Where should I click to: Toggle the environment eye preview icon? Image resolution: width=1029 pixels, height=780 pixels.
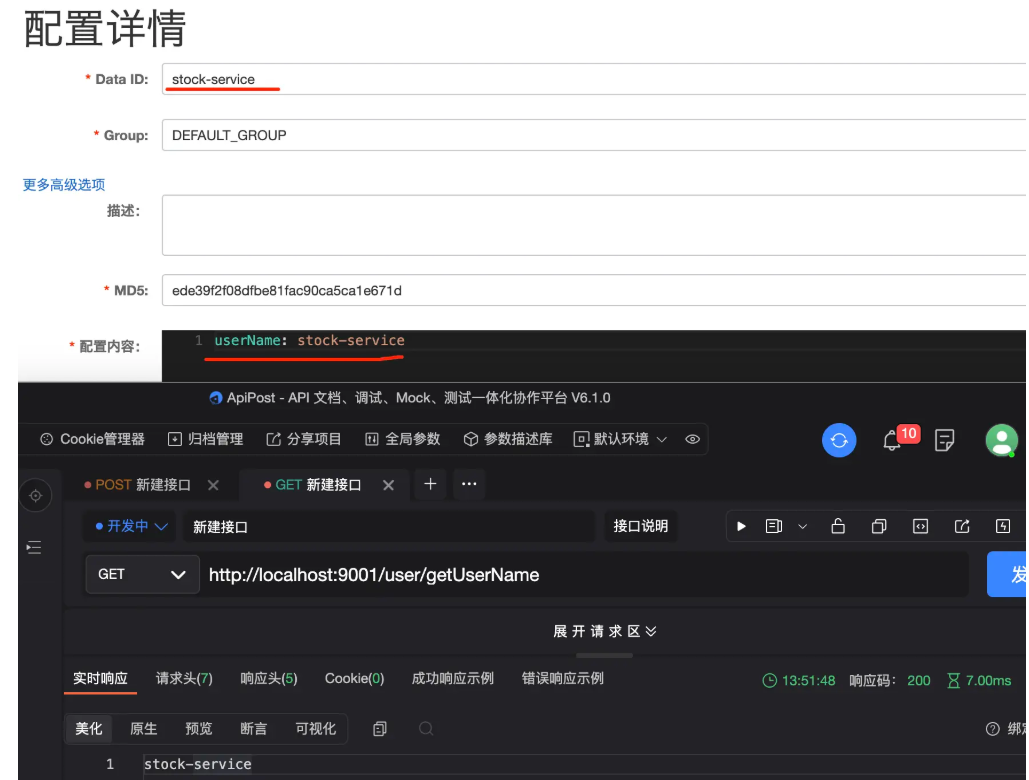(x=691, y=439)
